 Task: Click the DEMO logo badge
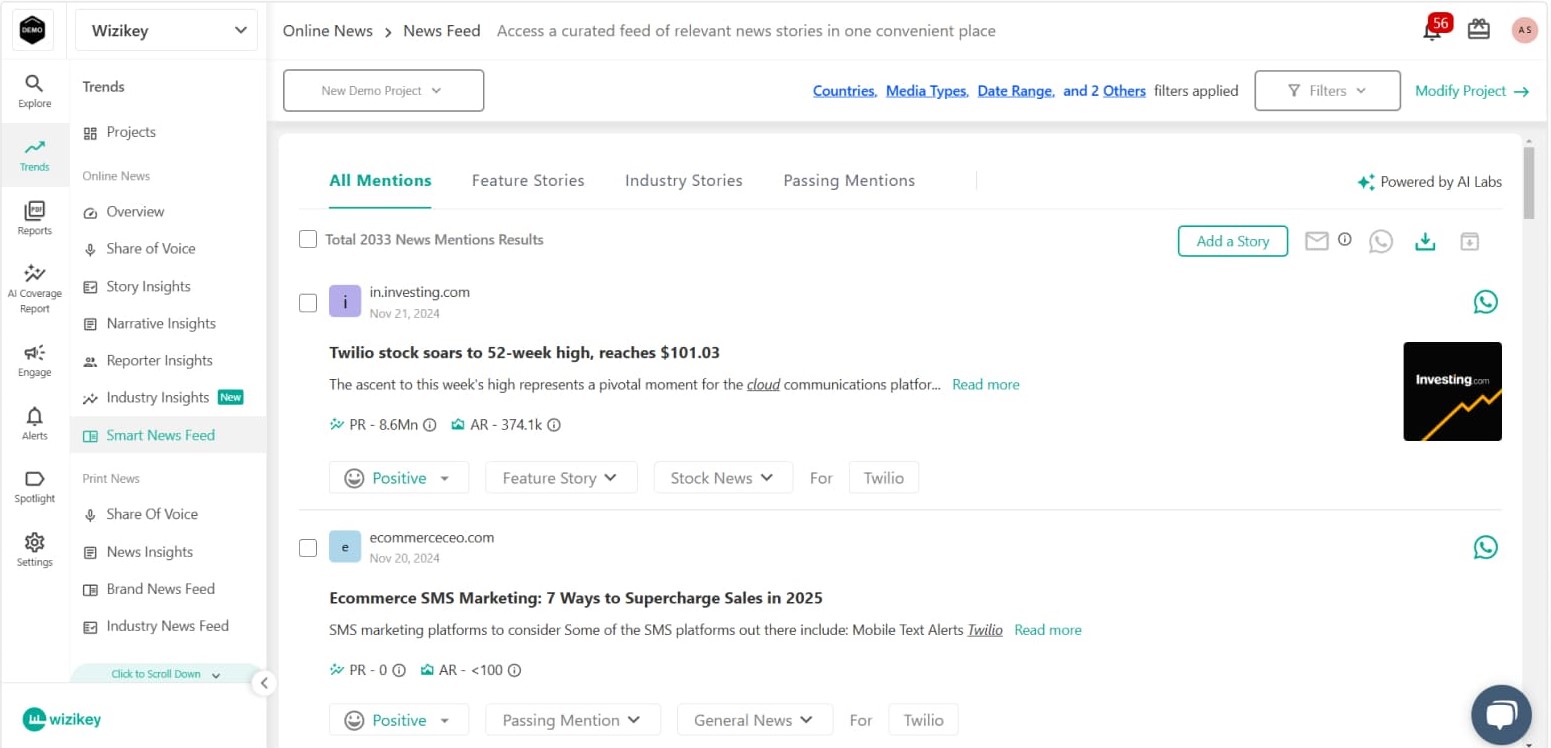pos(34,30)
